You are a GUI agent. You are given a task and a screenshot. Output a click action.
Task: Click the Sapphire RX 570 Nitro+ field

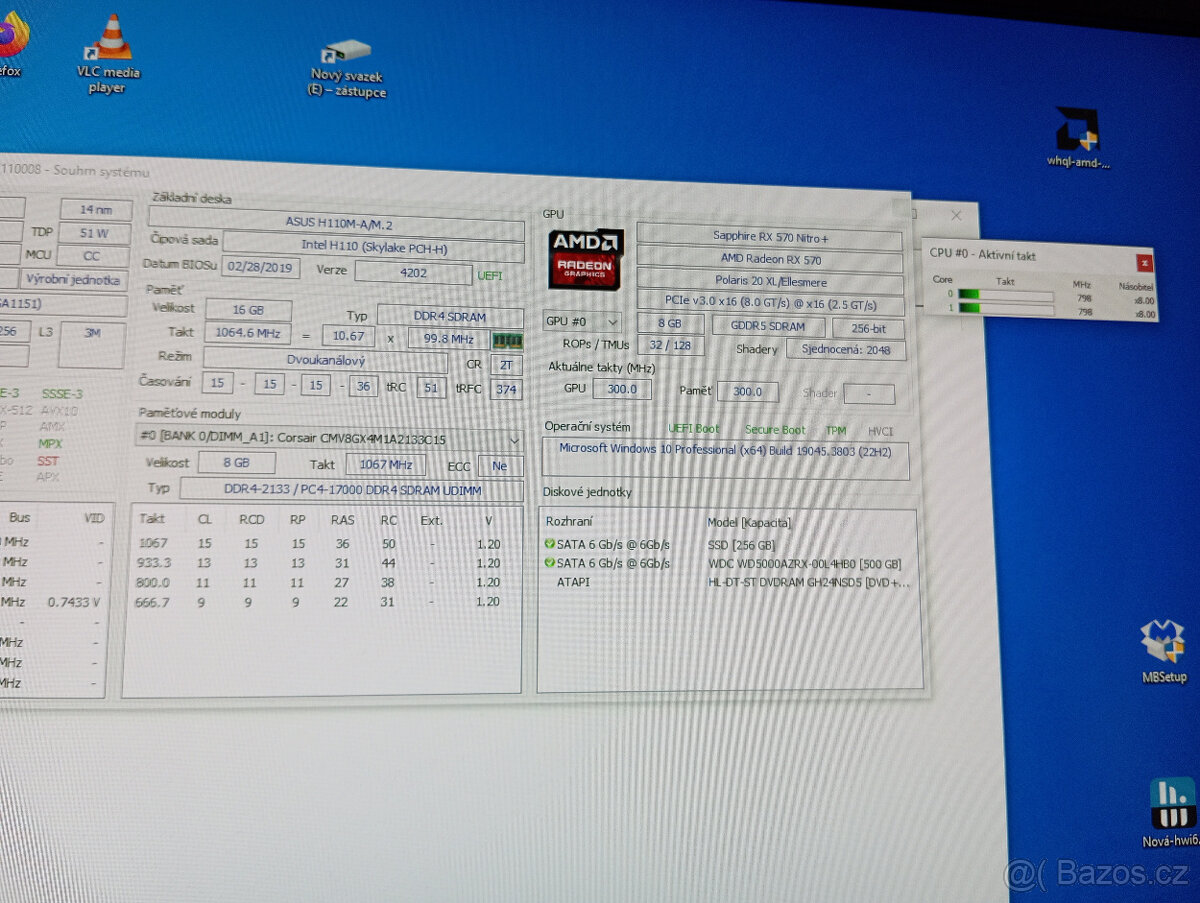770,237
